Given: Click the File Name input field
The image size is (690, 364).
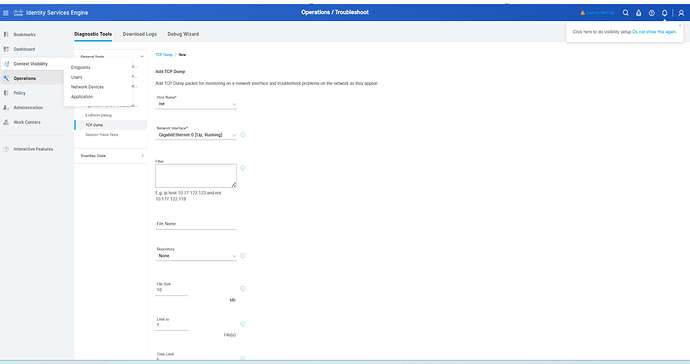Looking at the screenshot, I should click(x=196, y=224).
